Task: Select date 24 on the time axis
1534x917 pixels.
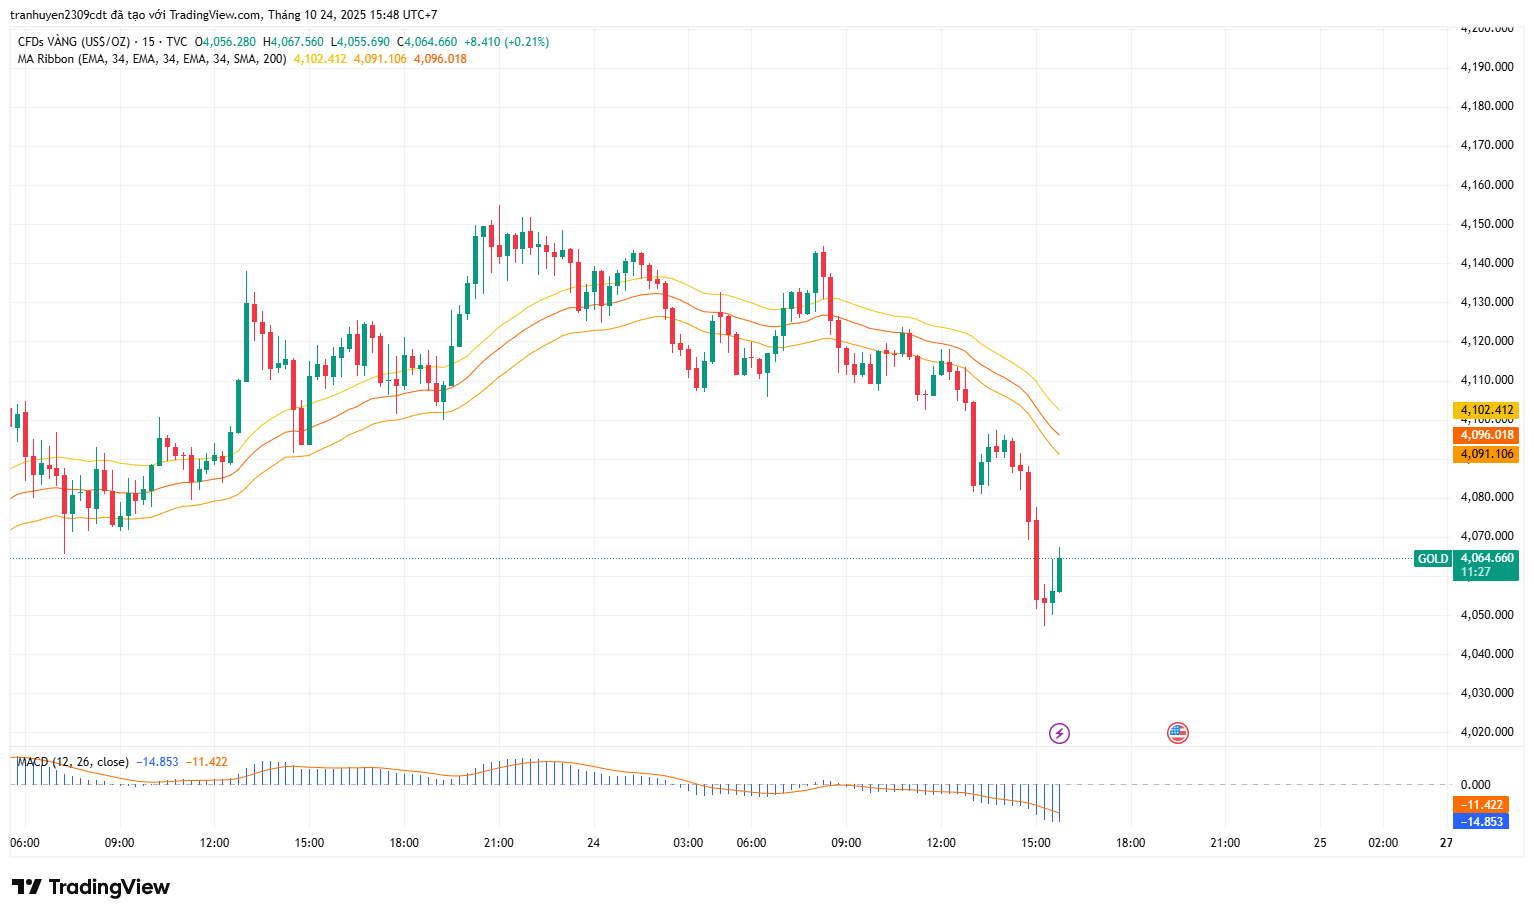Action: pos(593,843)
